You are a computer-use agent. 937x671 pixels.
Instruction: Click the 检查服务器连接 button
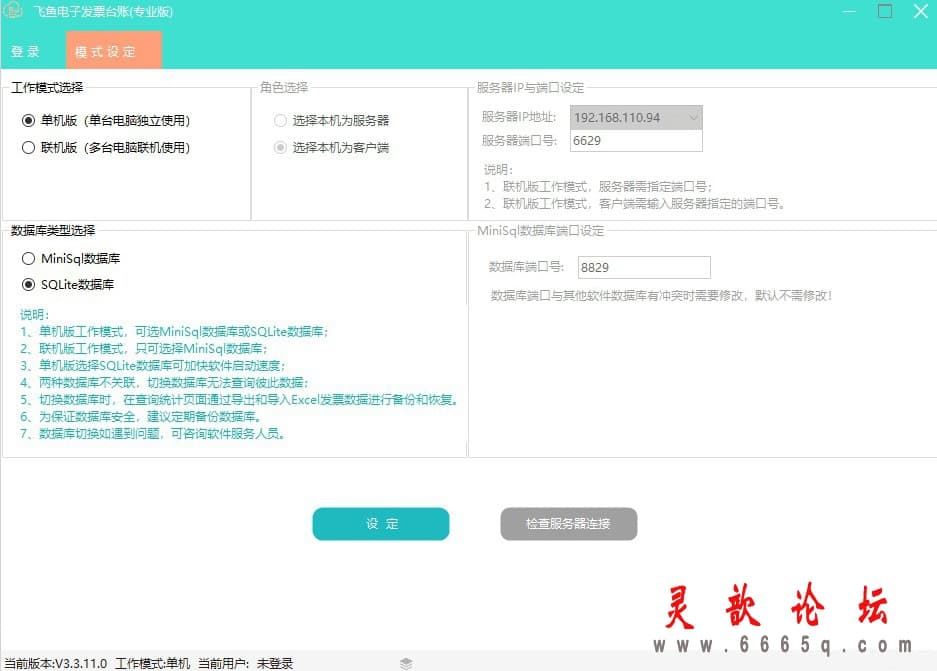point(568,524)
